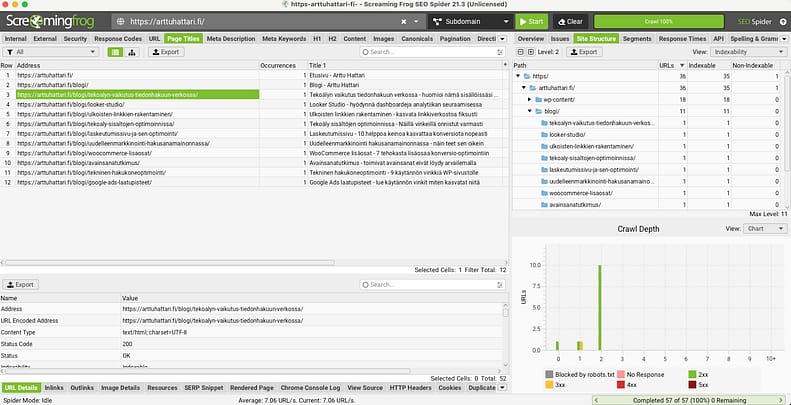Open the Indexability view dropdown
Image resolution: width=791 pixels, height=405 pixels.
[747, 51]
